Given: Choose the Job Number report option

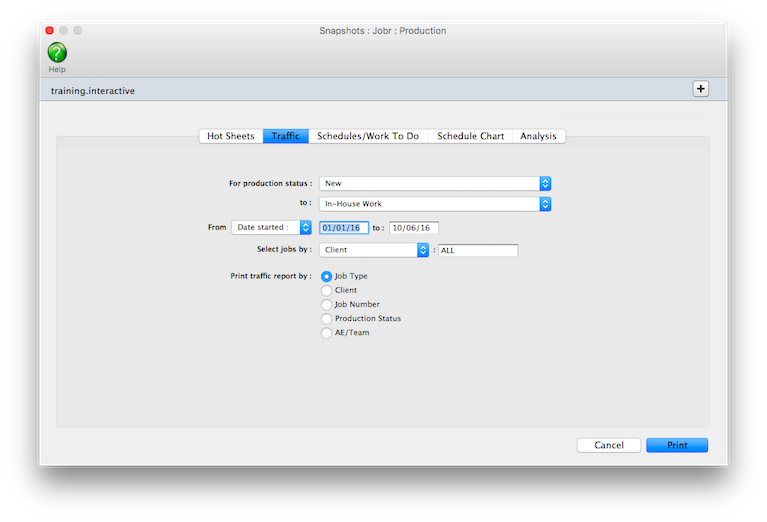Looking at the screenshot, I should pos(326,304).
